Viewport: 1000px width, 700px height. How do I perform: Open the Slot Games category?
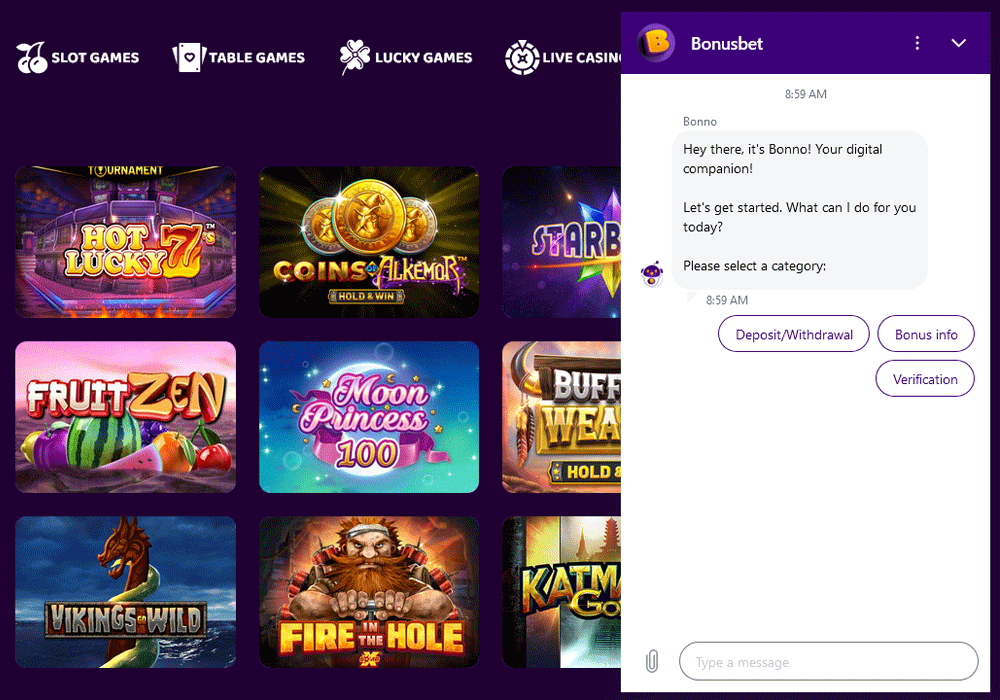[x=78, y=57]
